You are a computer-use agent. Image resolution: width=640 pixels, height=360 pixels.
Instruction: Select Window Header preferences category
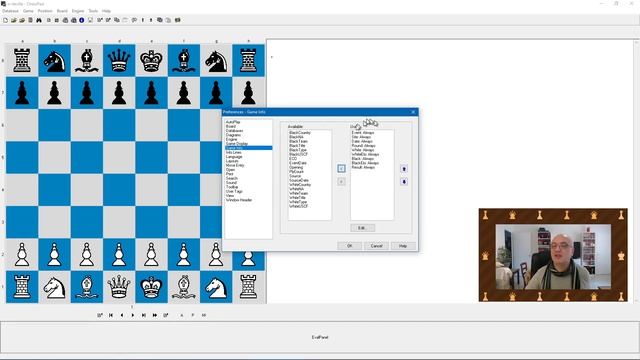239,200
